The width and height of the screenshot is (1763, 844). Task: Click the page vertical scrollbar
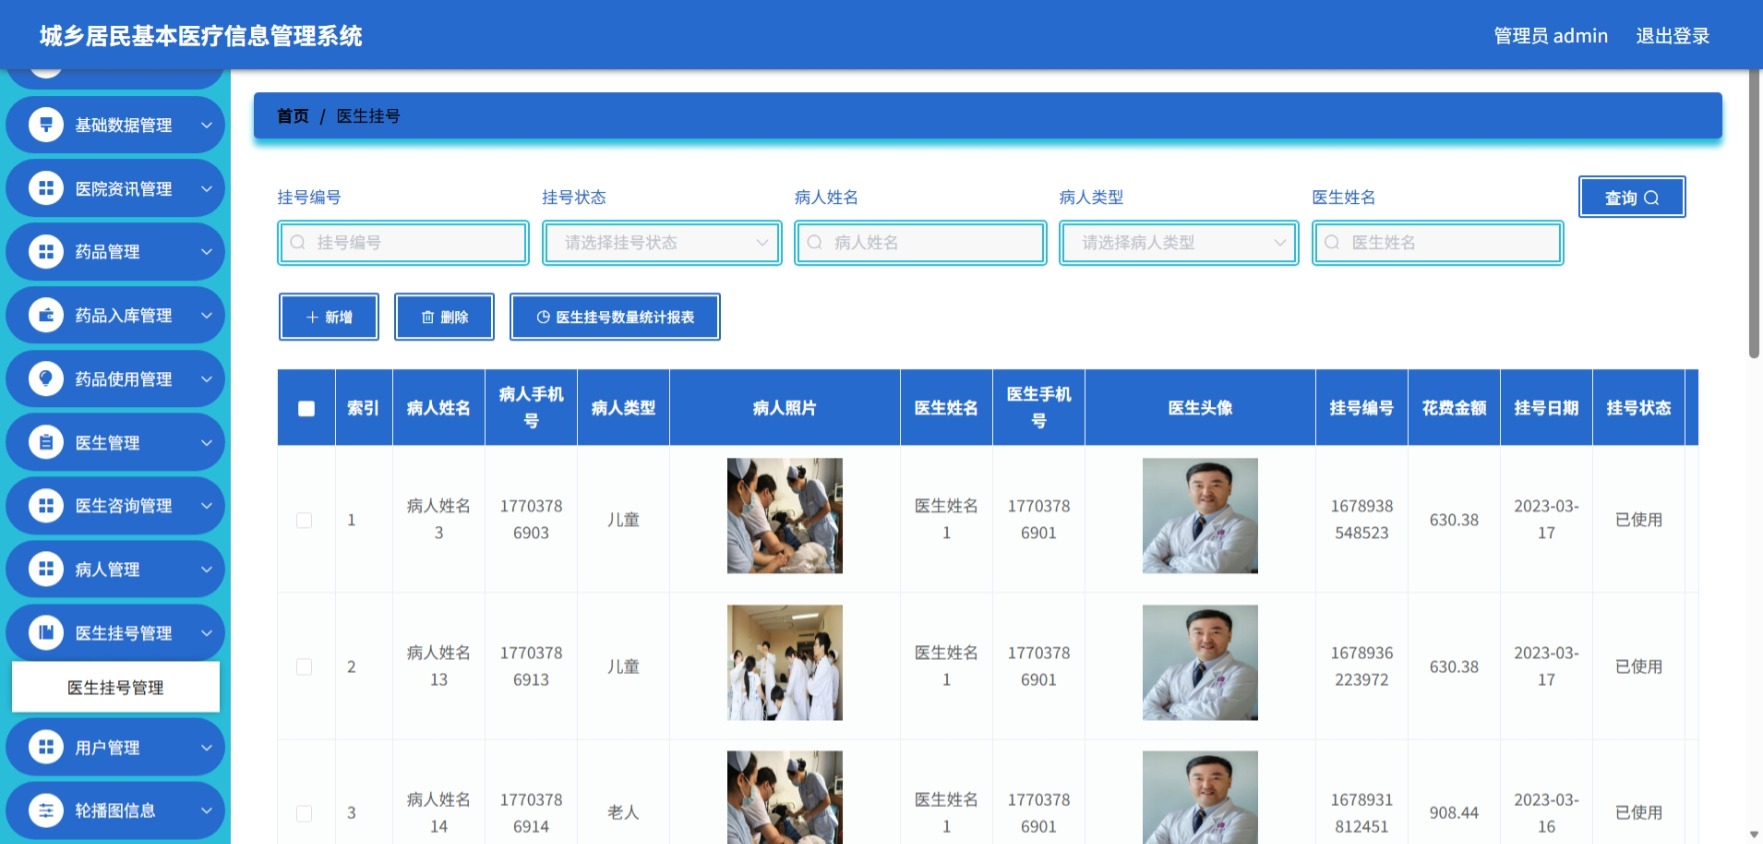point(1754,215)
